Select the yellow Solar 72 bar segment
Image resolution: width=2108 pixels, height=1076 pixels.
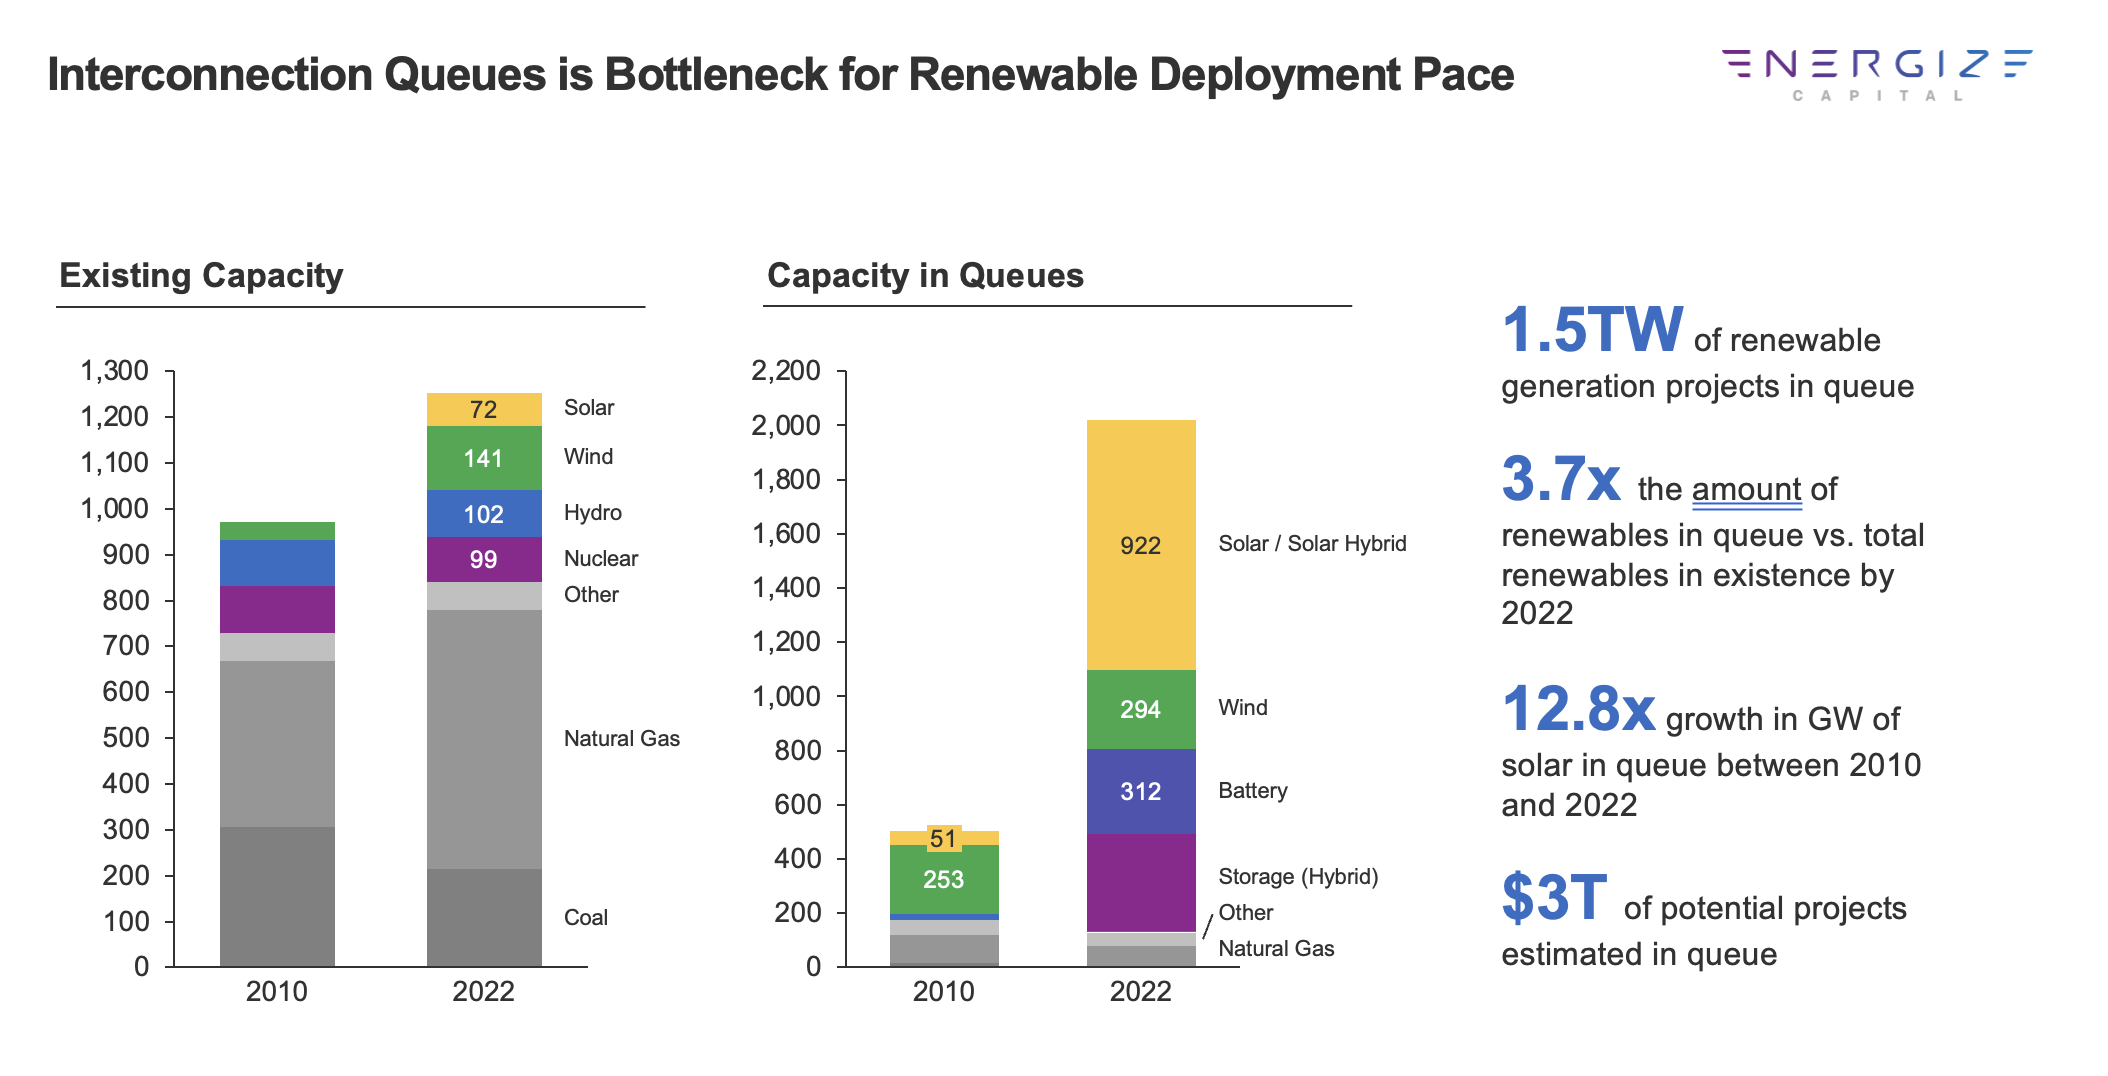click(483, 409)
